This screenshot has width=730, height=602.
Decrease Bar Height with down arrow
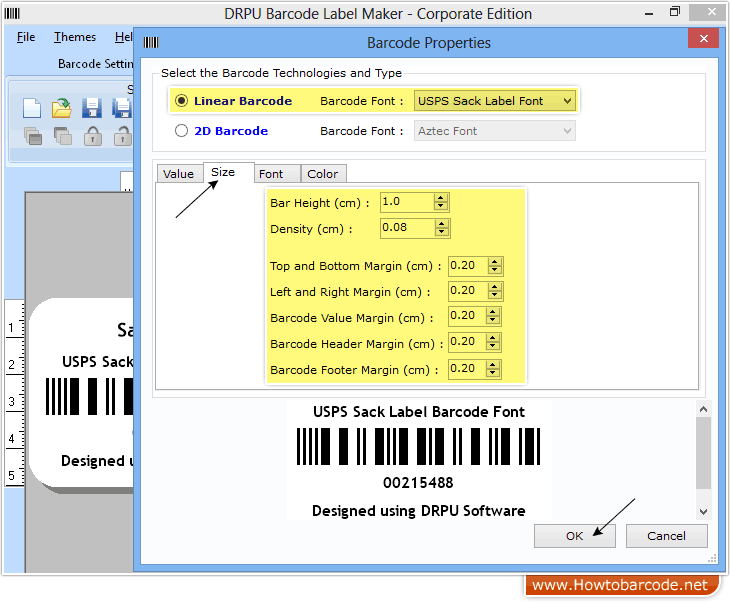click(440, 207)
